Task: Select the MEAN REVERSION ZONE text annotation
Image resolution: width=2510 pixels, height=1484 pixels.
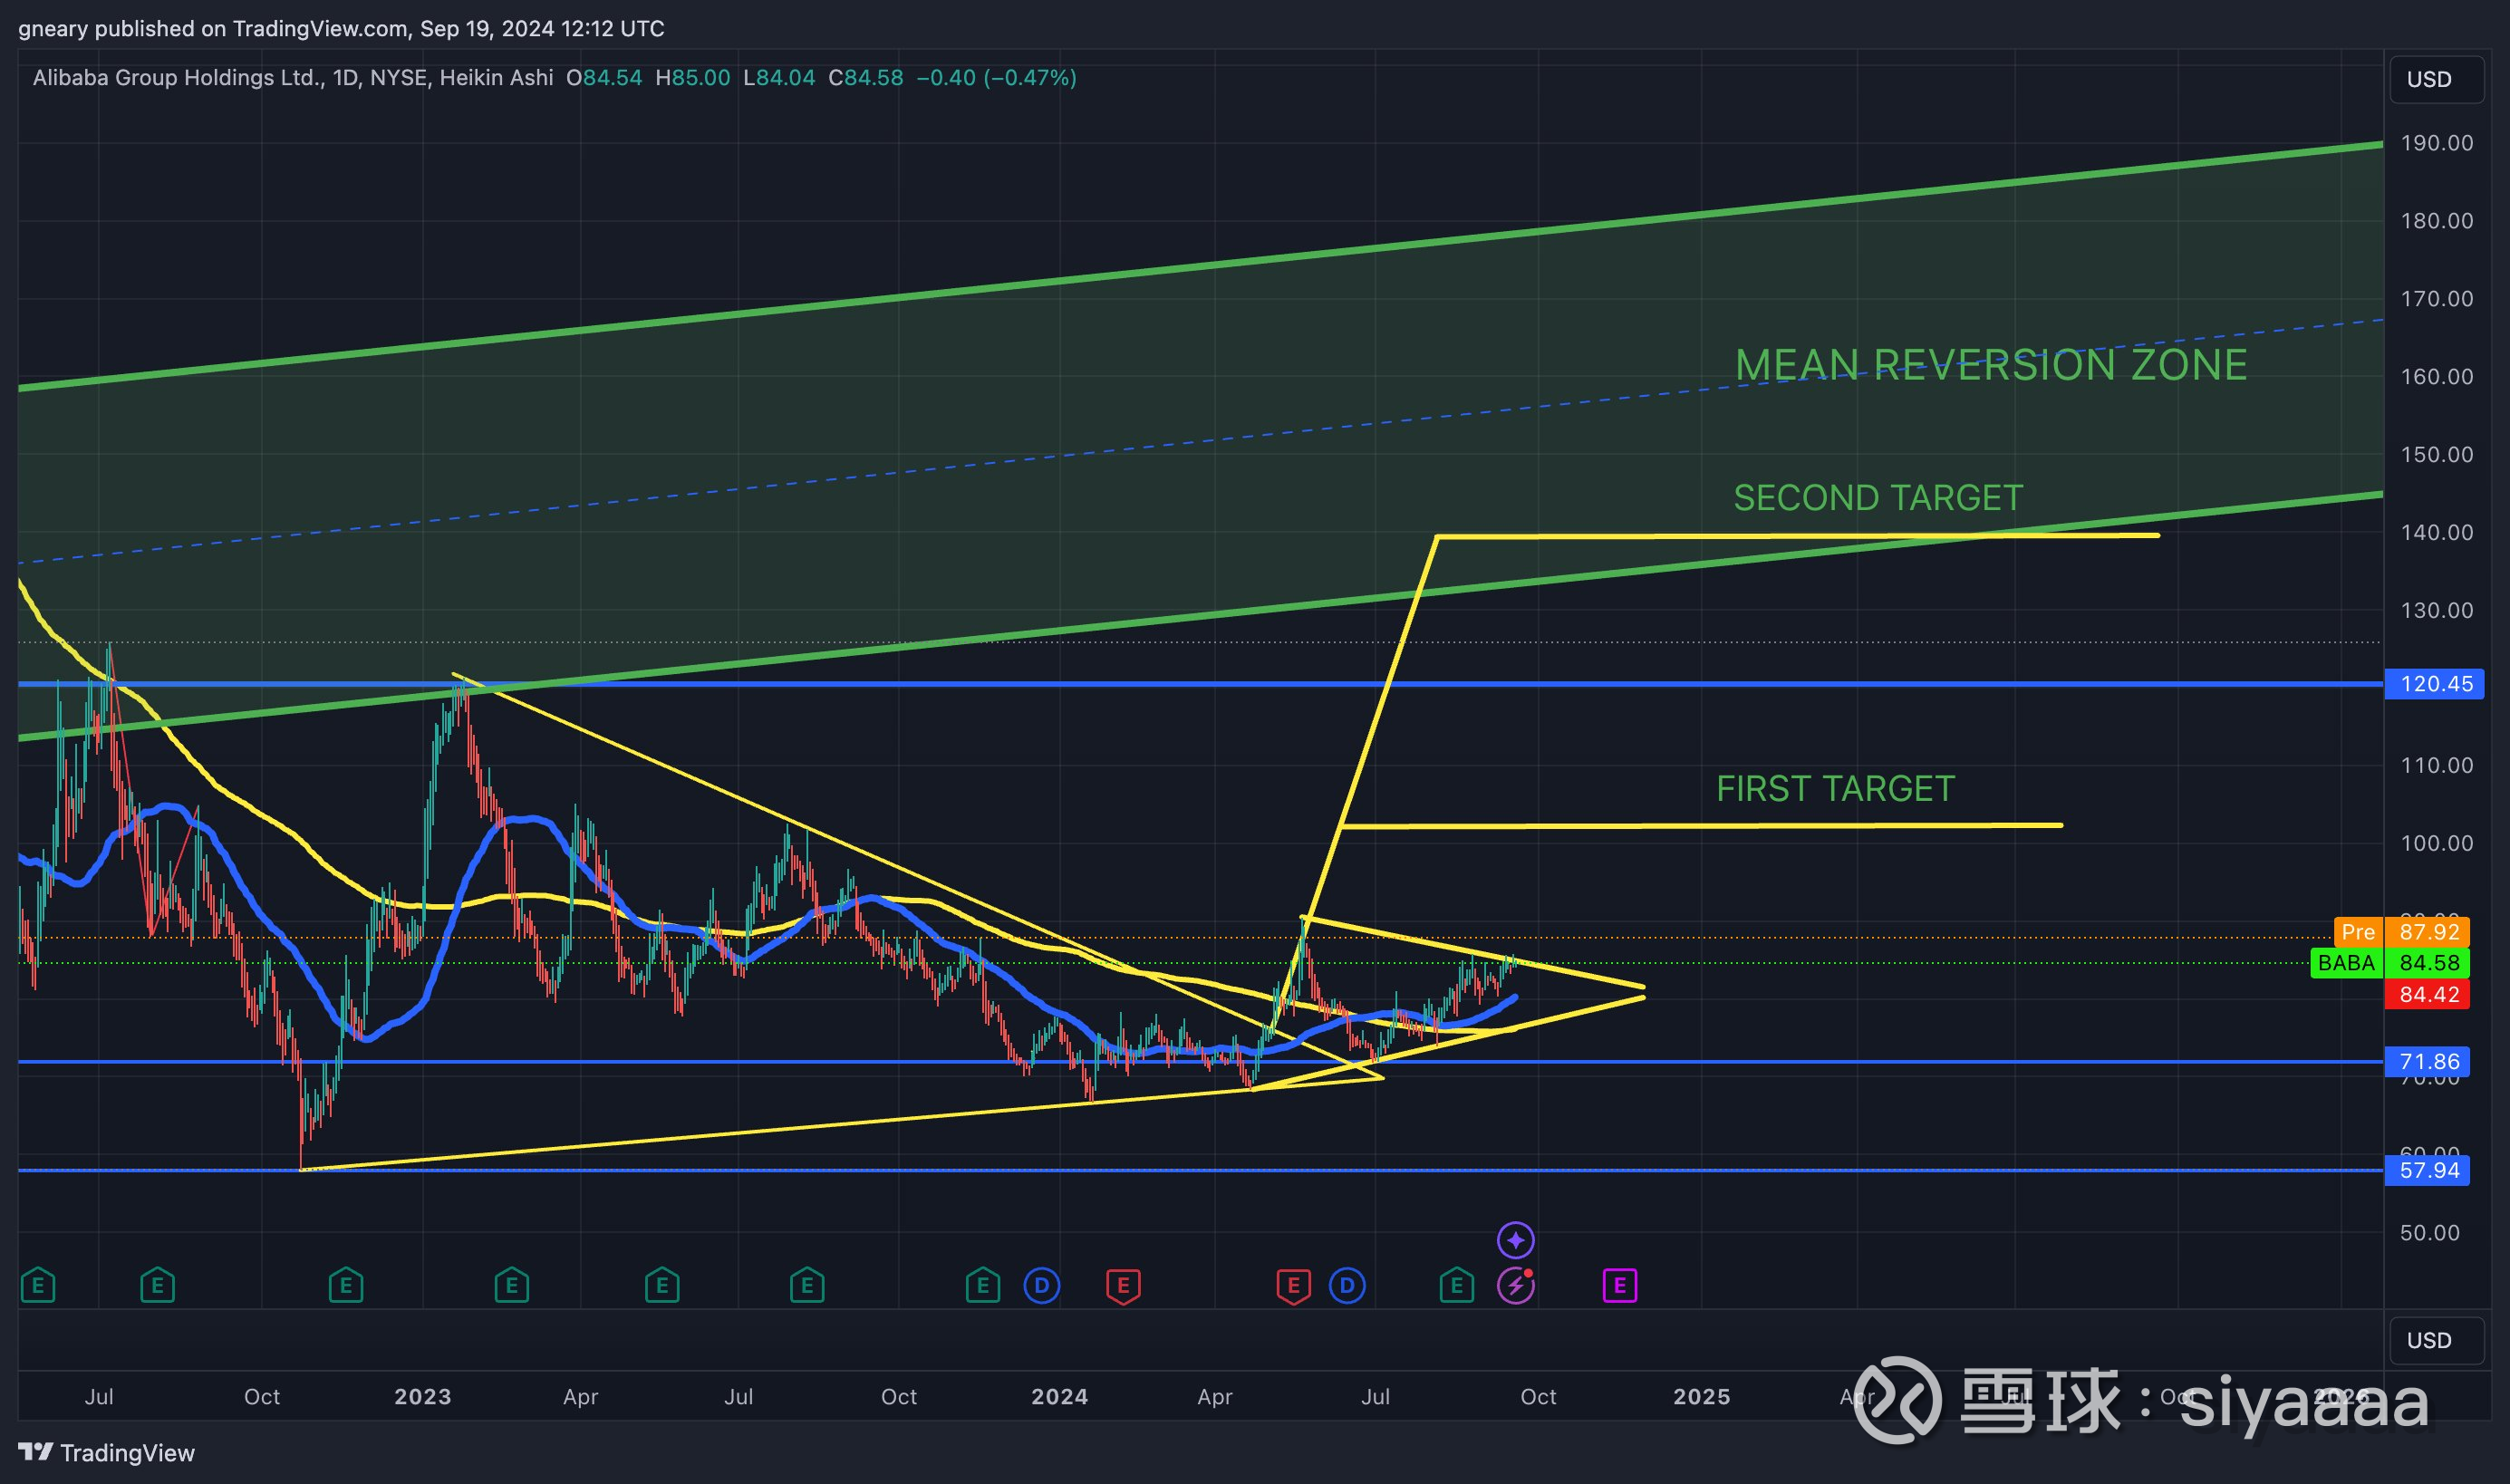Action: tap(1991, 365)
